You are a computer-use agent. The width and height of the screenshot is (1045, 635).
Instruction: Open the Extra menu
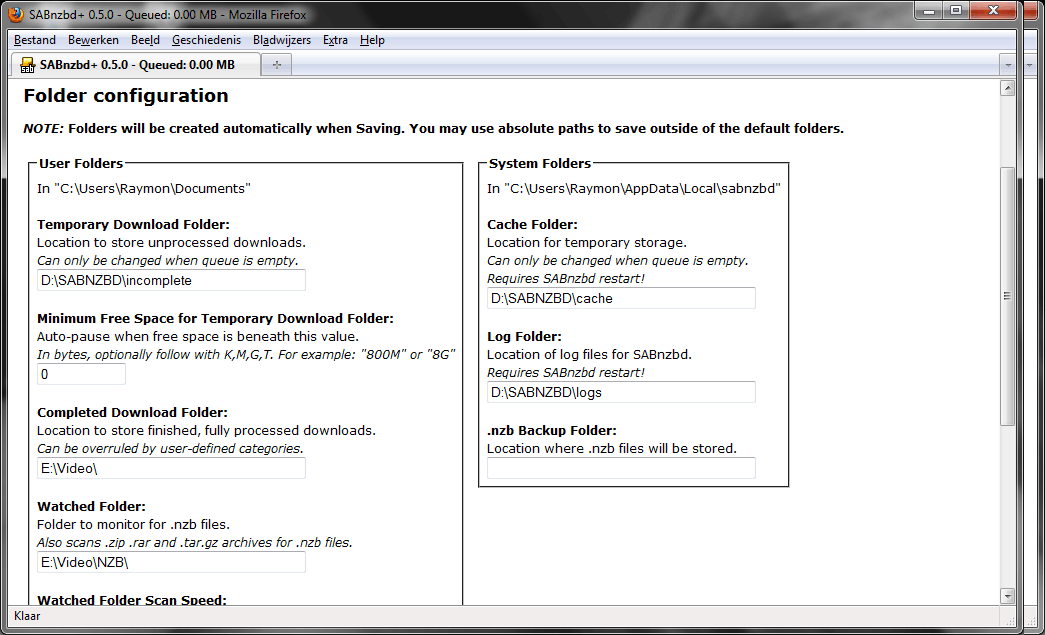(x=335, y=40)
